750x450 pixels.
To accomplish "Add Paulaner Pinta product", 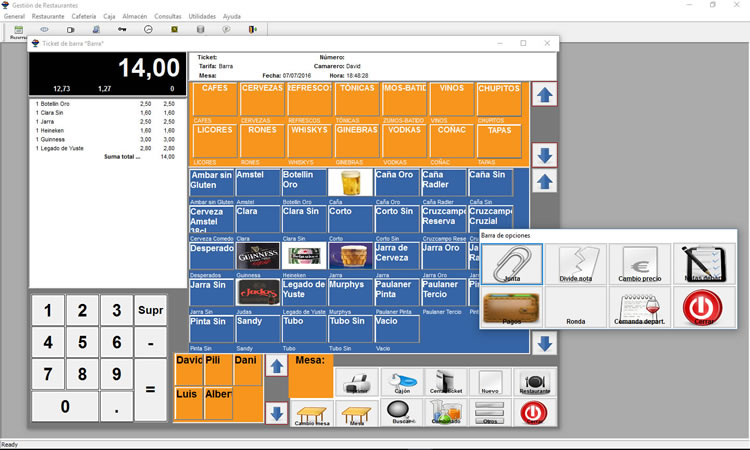I will [x=397, y=292].
